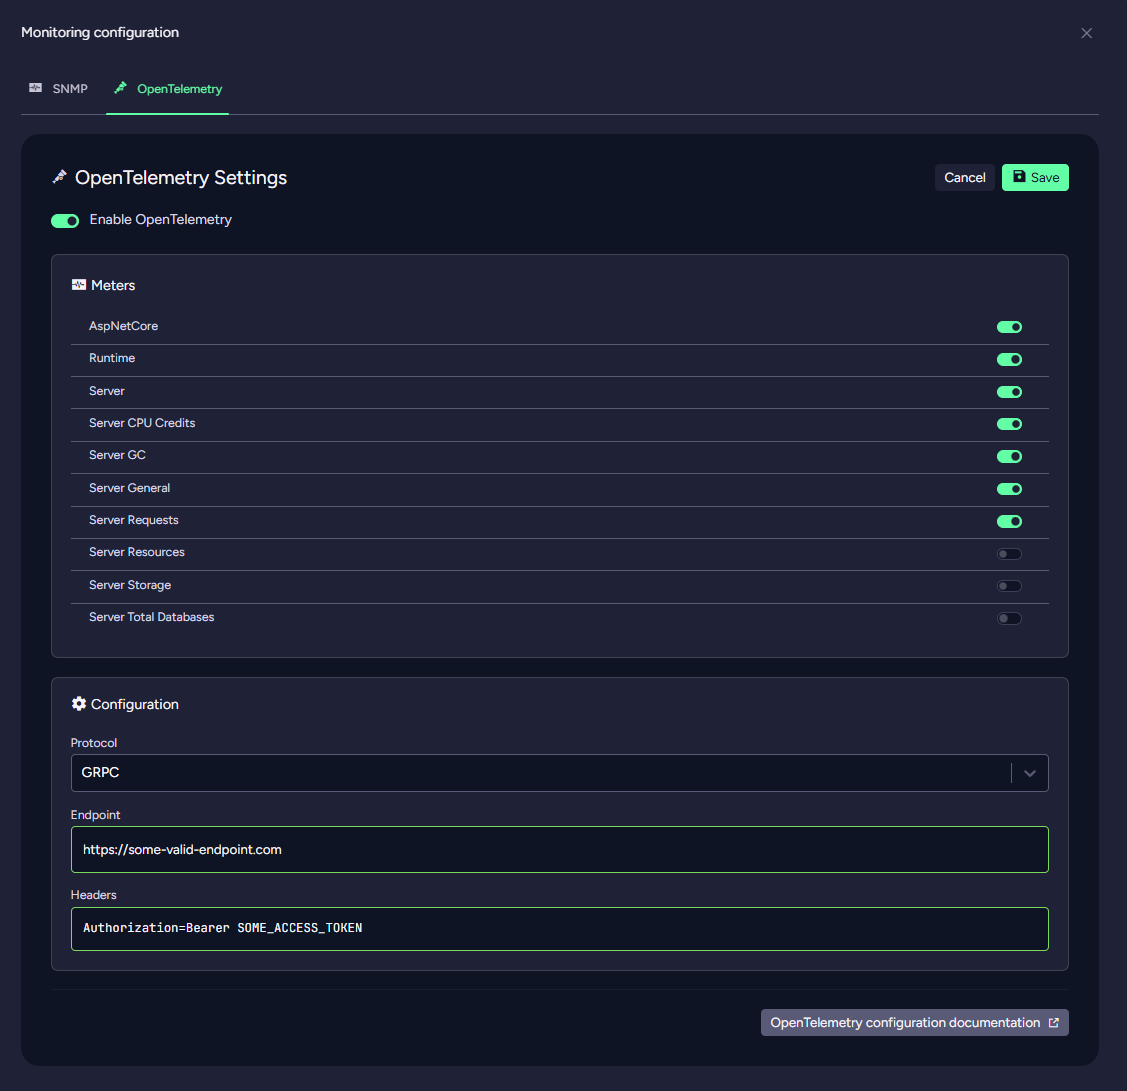The width and height of the screenshot is (1127, 1091).
Task: Click the Meters section heartbeat icon
Action: pyautogui.click(x=79, y=285)
